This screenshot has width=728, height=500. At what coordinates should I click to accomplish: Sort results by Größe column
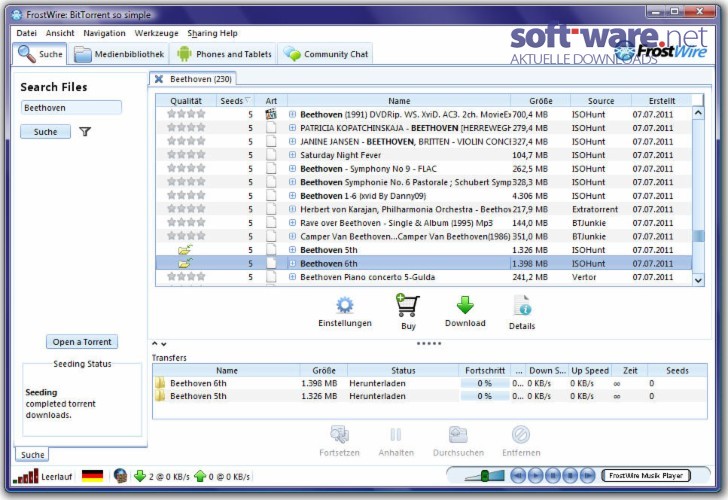(x=540, y=101)
